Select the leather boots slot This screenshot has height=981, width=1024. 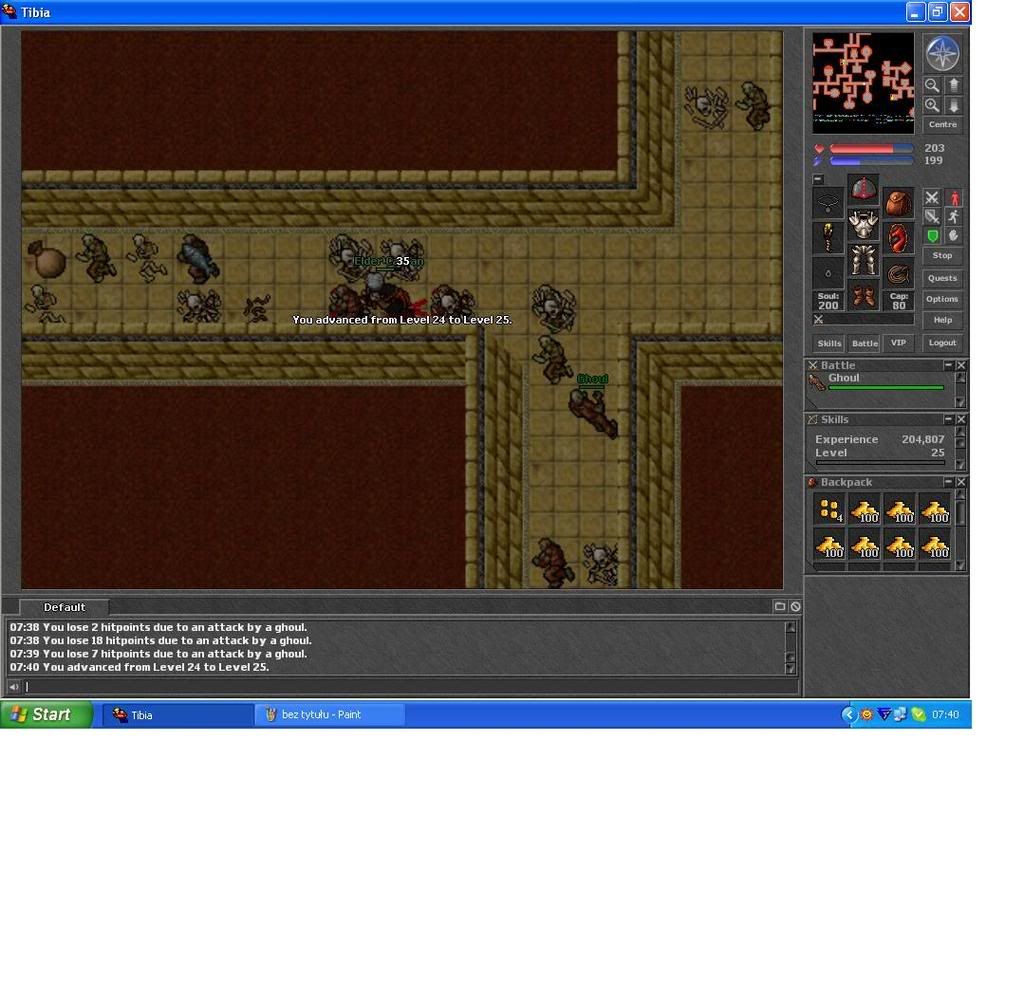click(x=863, y=295)
